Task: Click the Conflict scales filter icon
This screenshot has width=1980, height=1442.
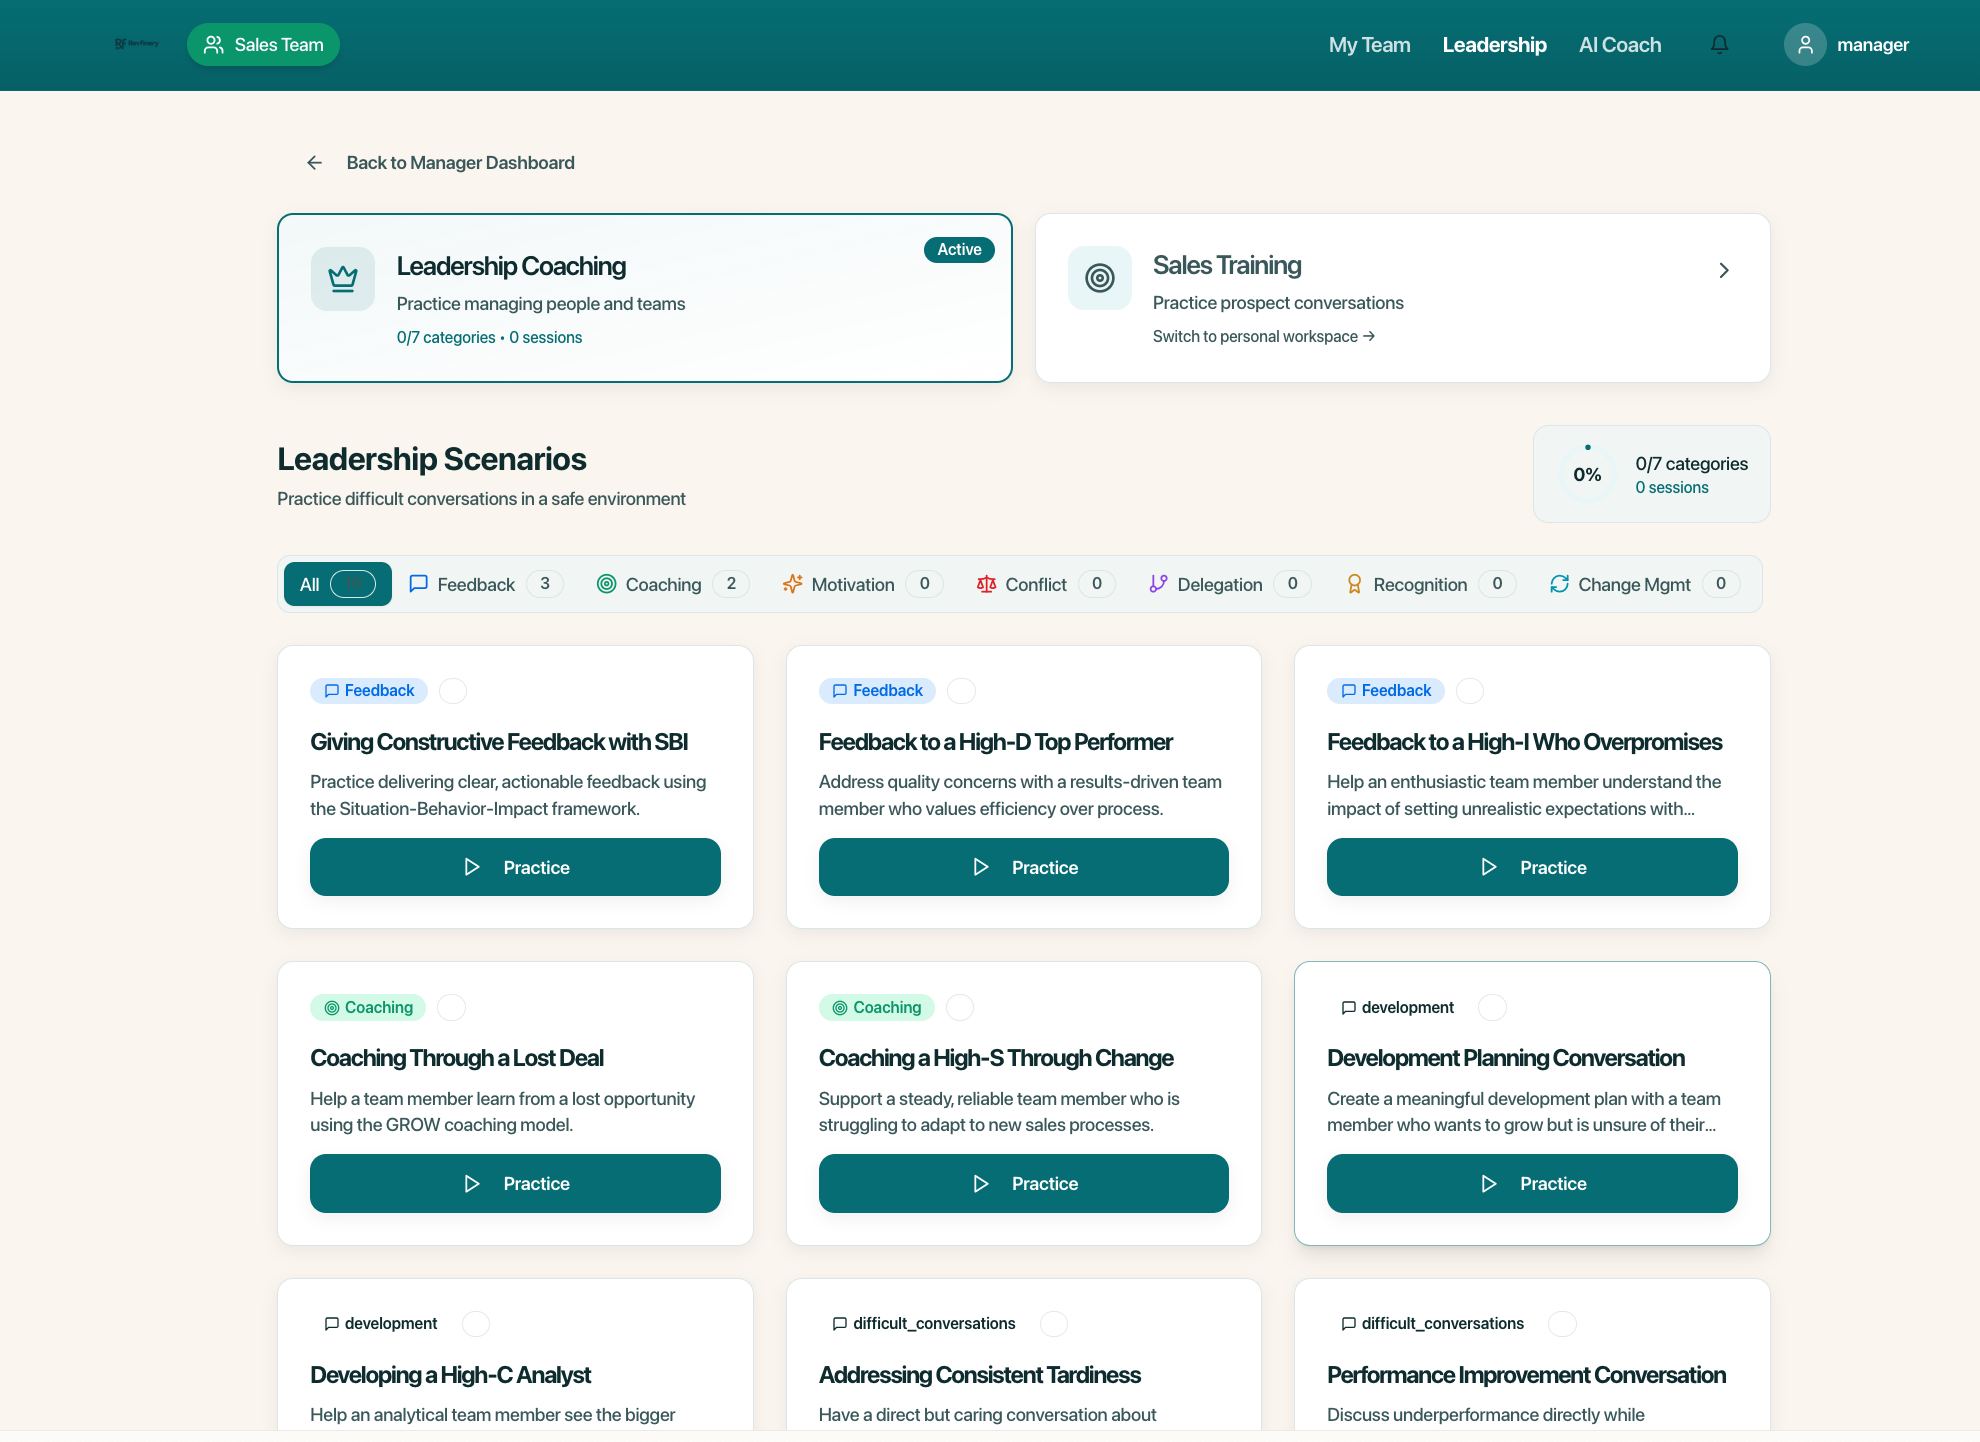Action: click(986, 584)
